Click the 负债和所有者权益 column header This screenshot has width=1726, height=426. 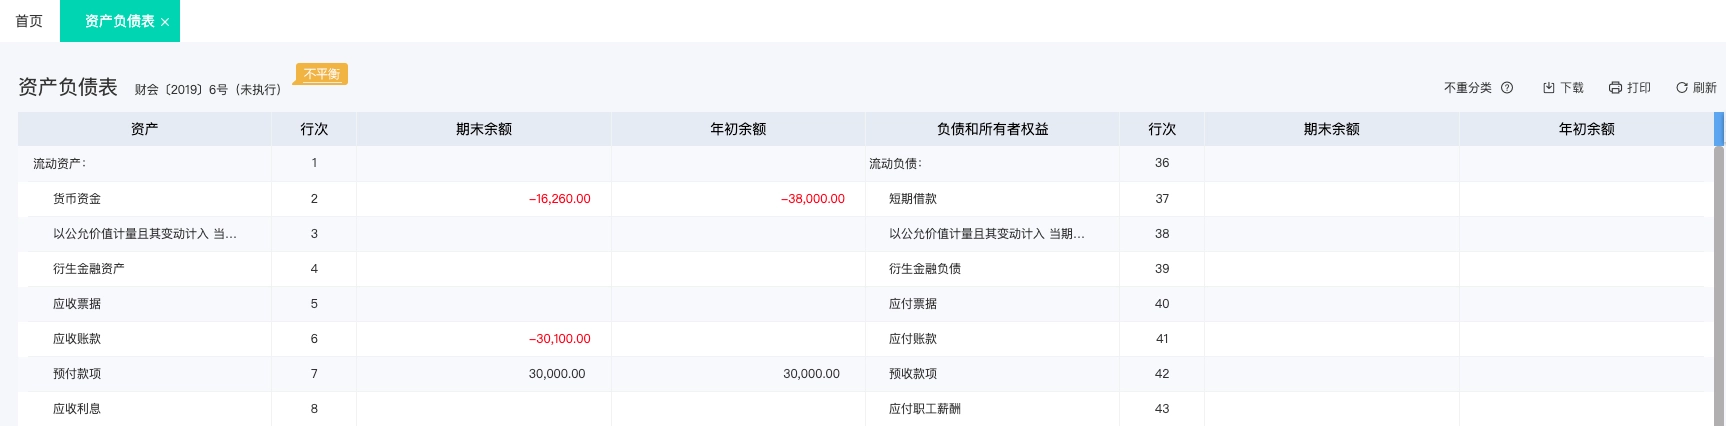[992, 129]
